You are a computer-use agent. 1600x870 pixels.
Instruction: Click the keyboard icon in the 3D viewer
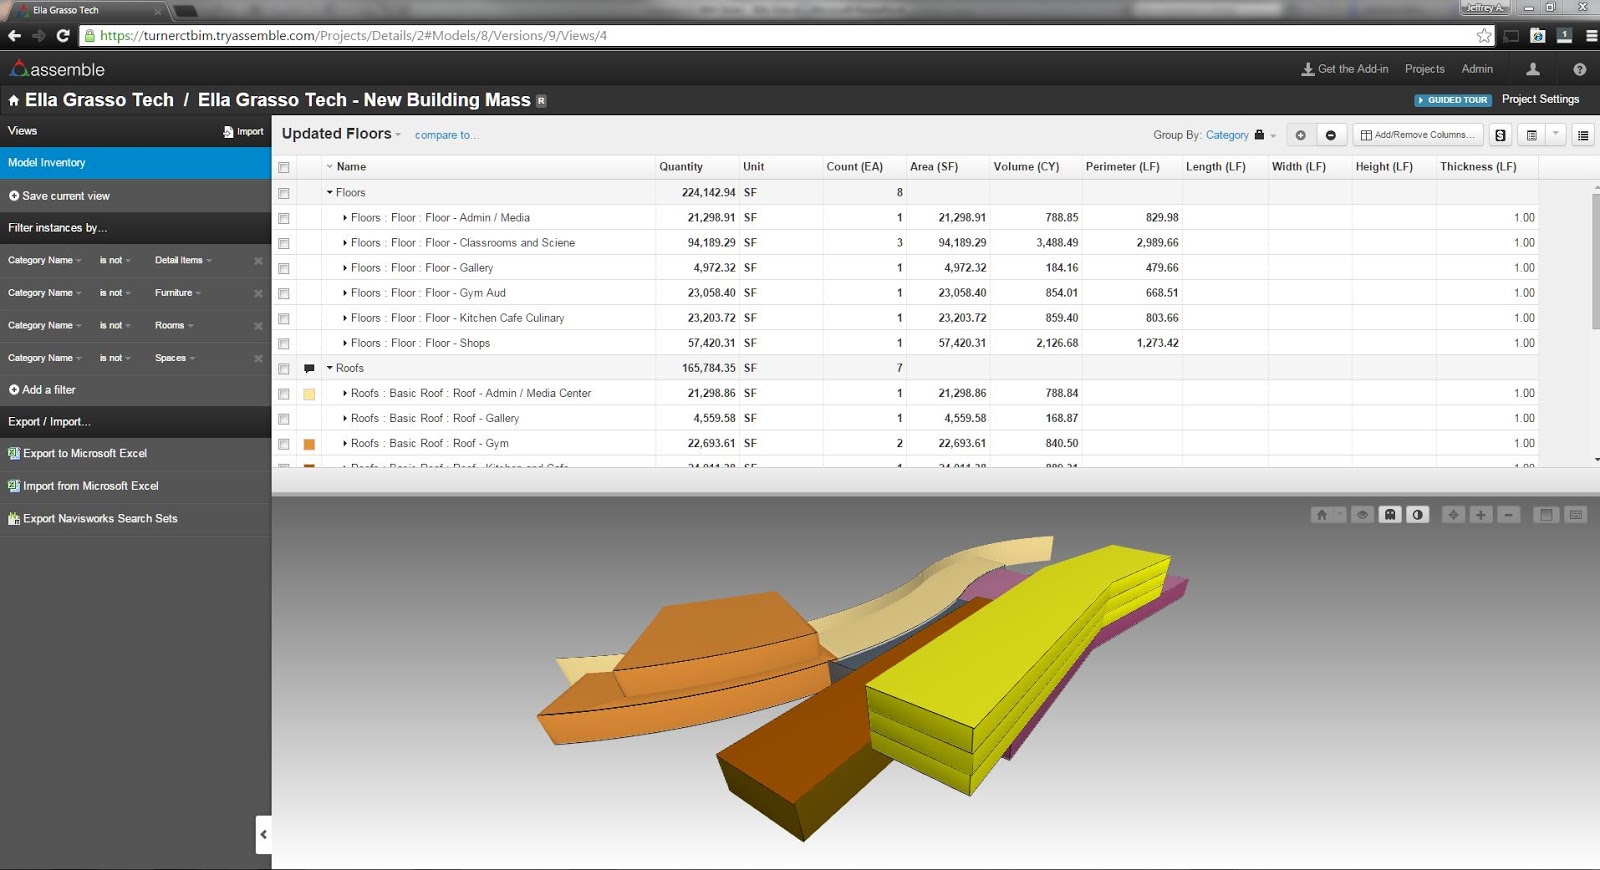pyautogui.click(x=1576, y=515)
